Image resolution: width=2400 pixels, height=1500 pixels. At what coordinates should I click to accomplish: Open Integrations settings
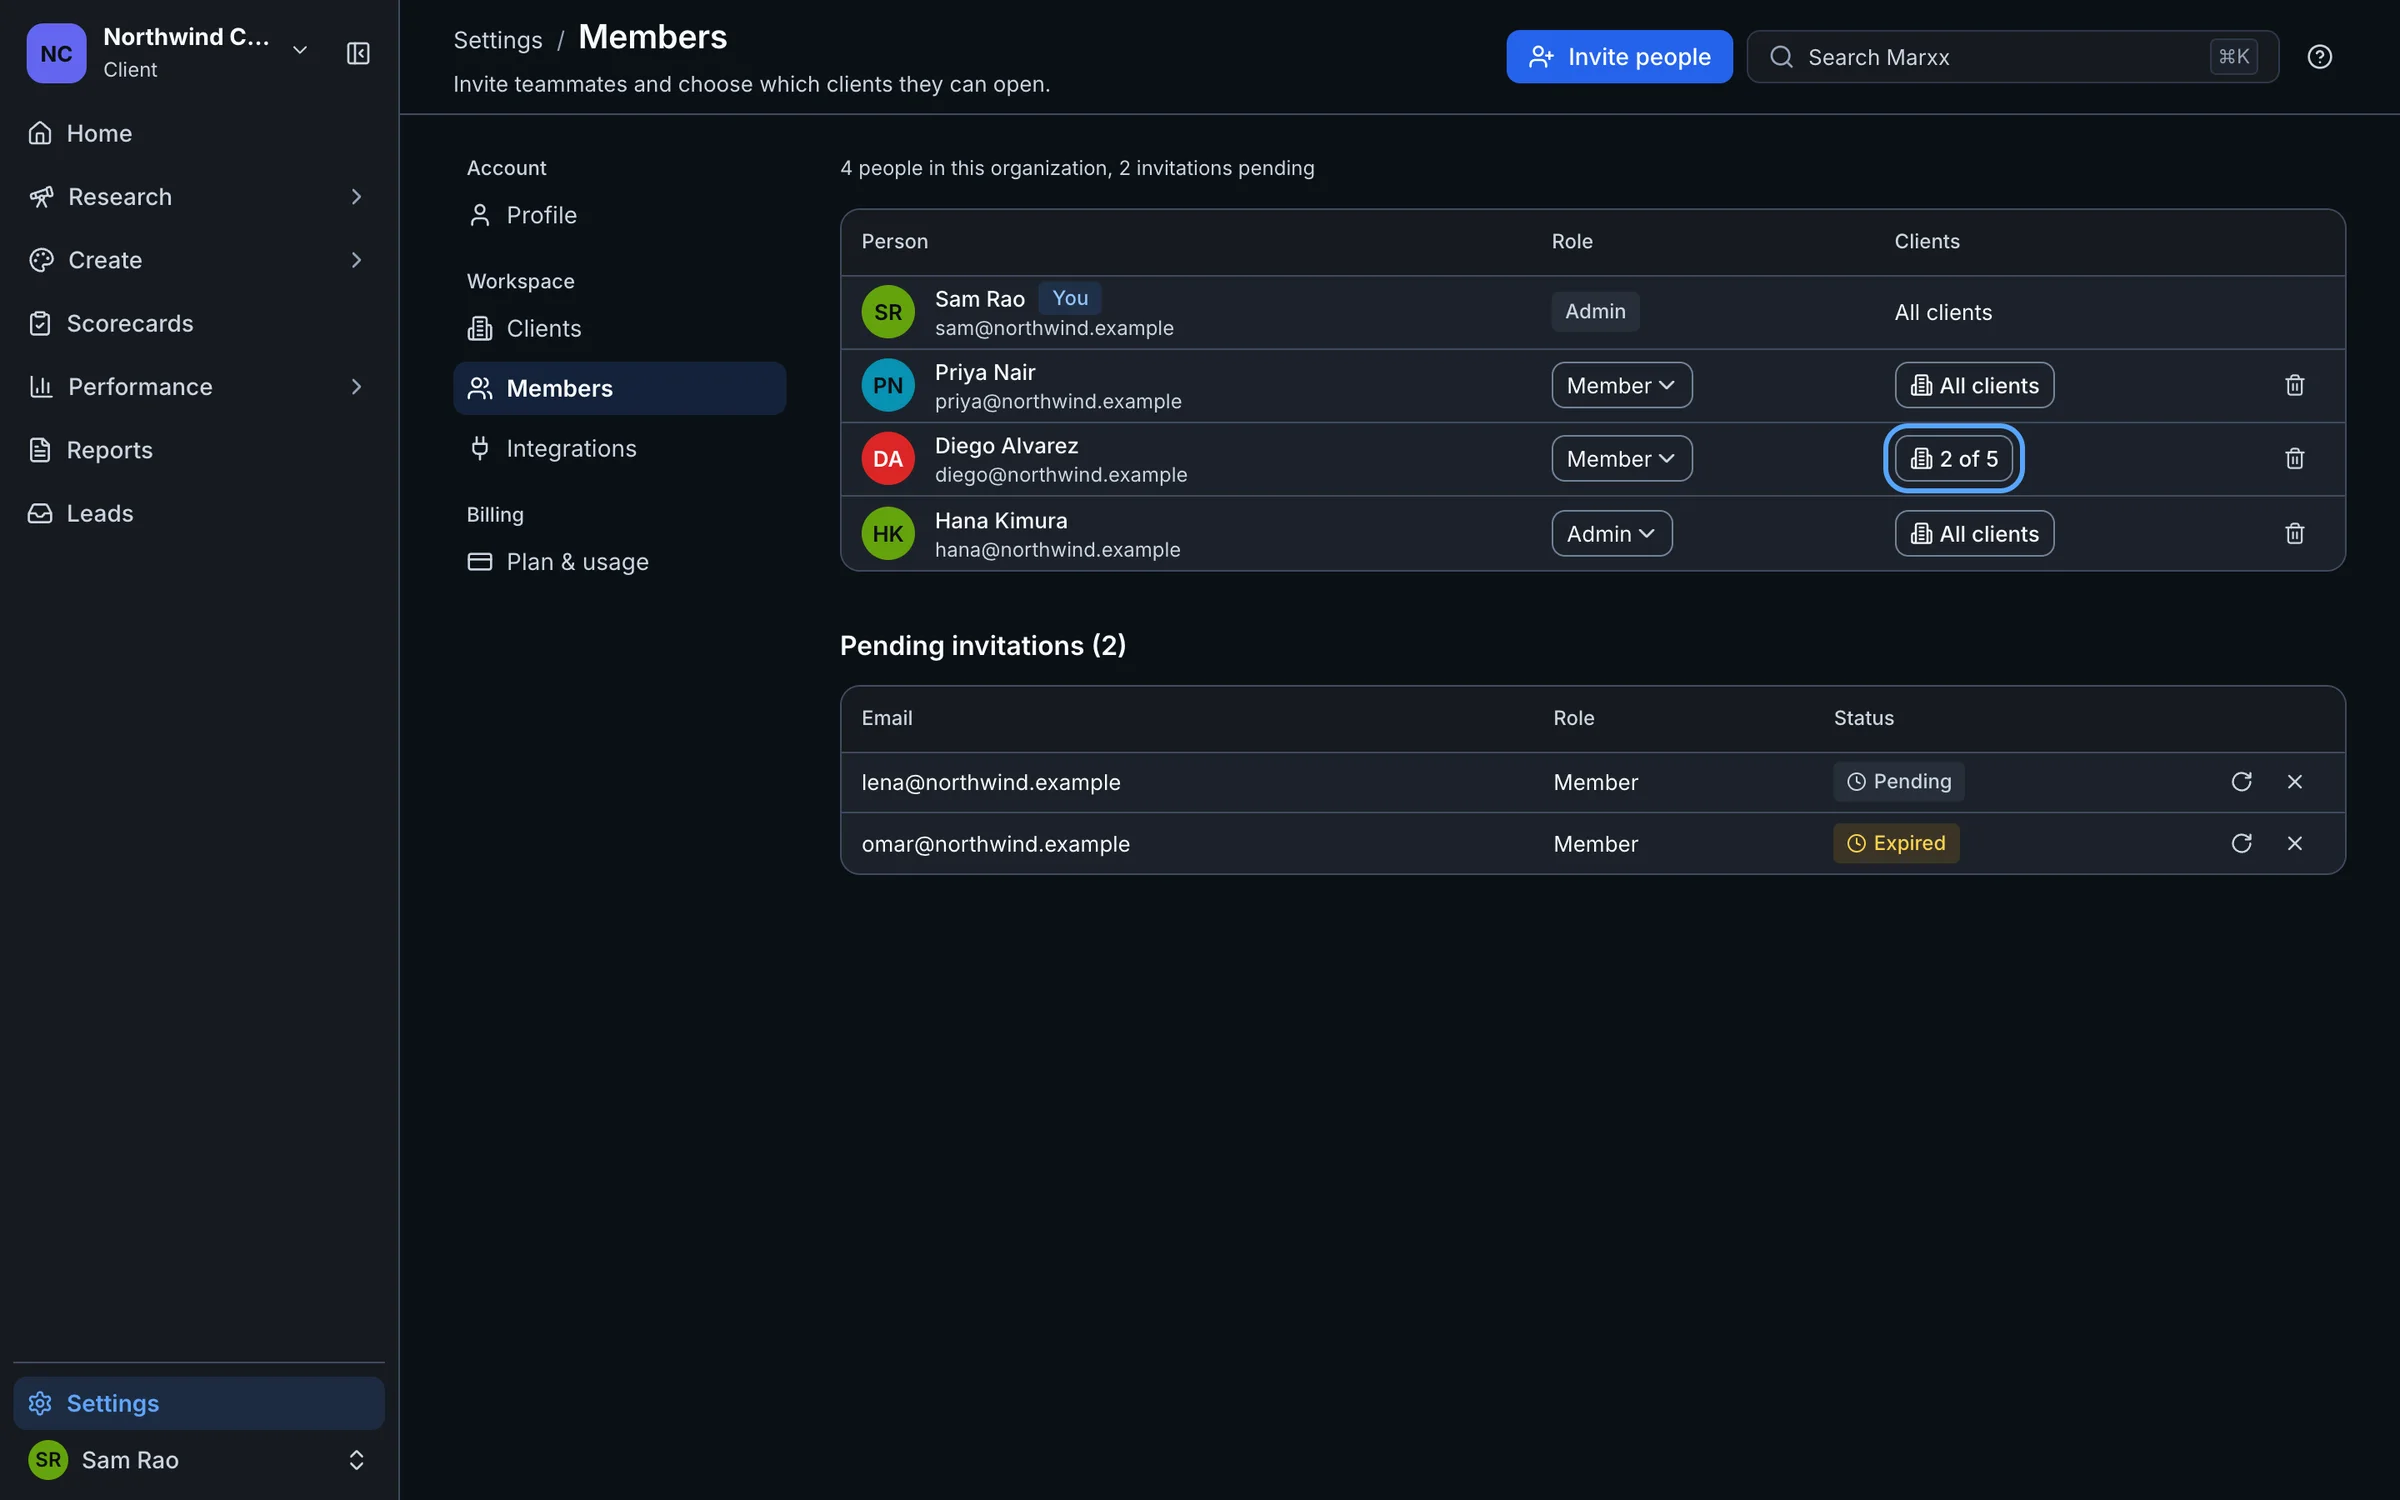pos(619,448)
